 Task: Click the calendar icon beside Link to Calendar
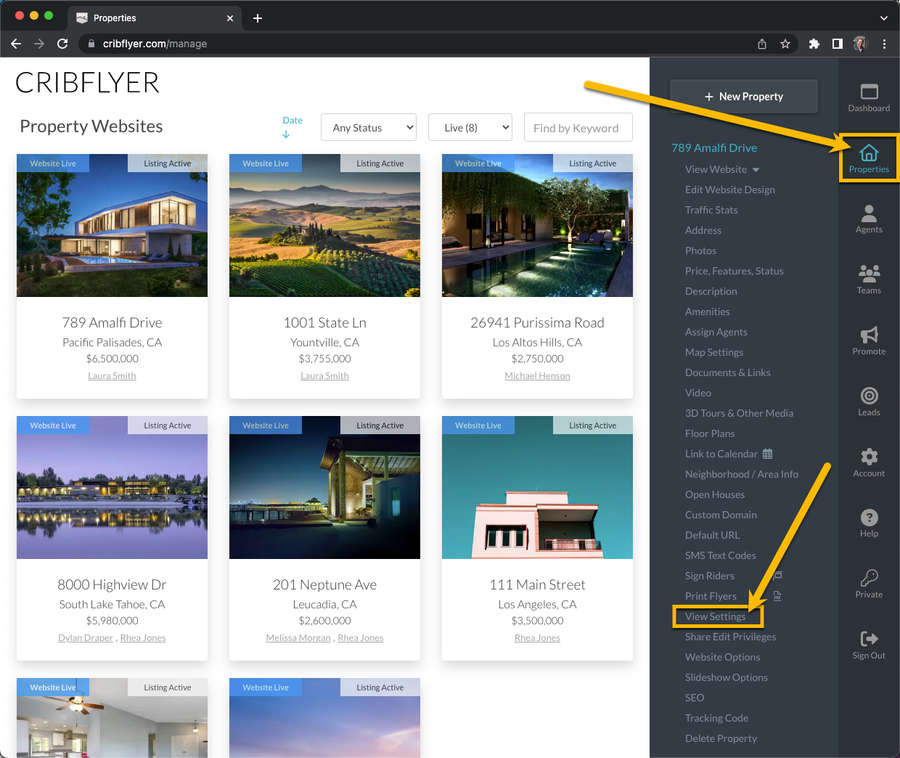(767, 454)
